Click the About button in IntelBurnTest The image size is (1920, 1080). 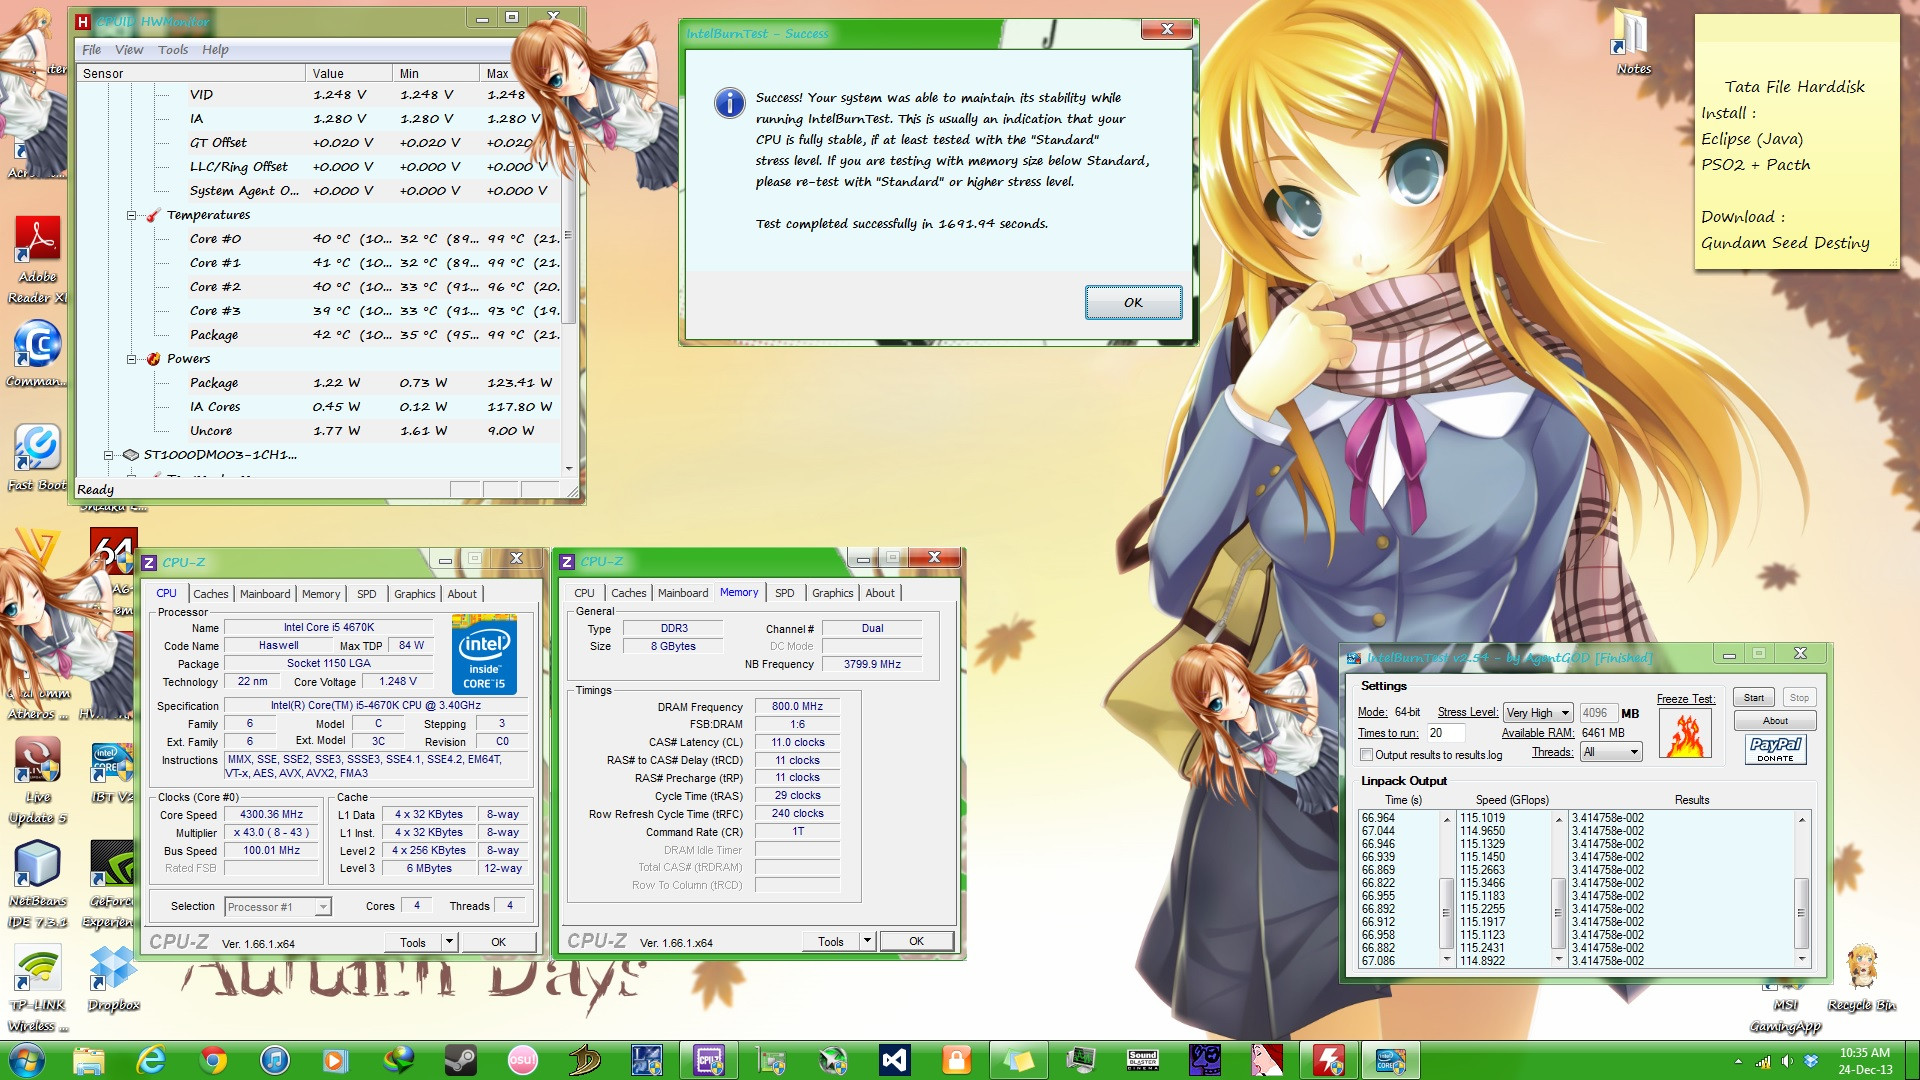1775,721
